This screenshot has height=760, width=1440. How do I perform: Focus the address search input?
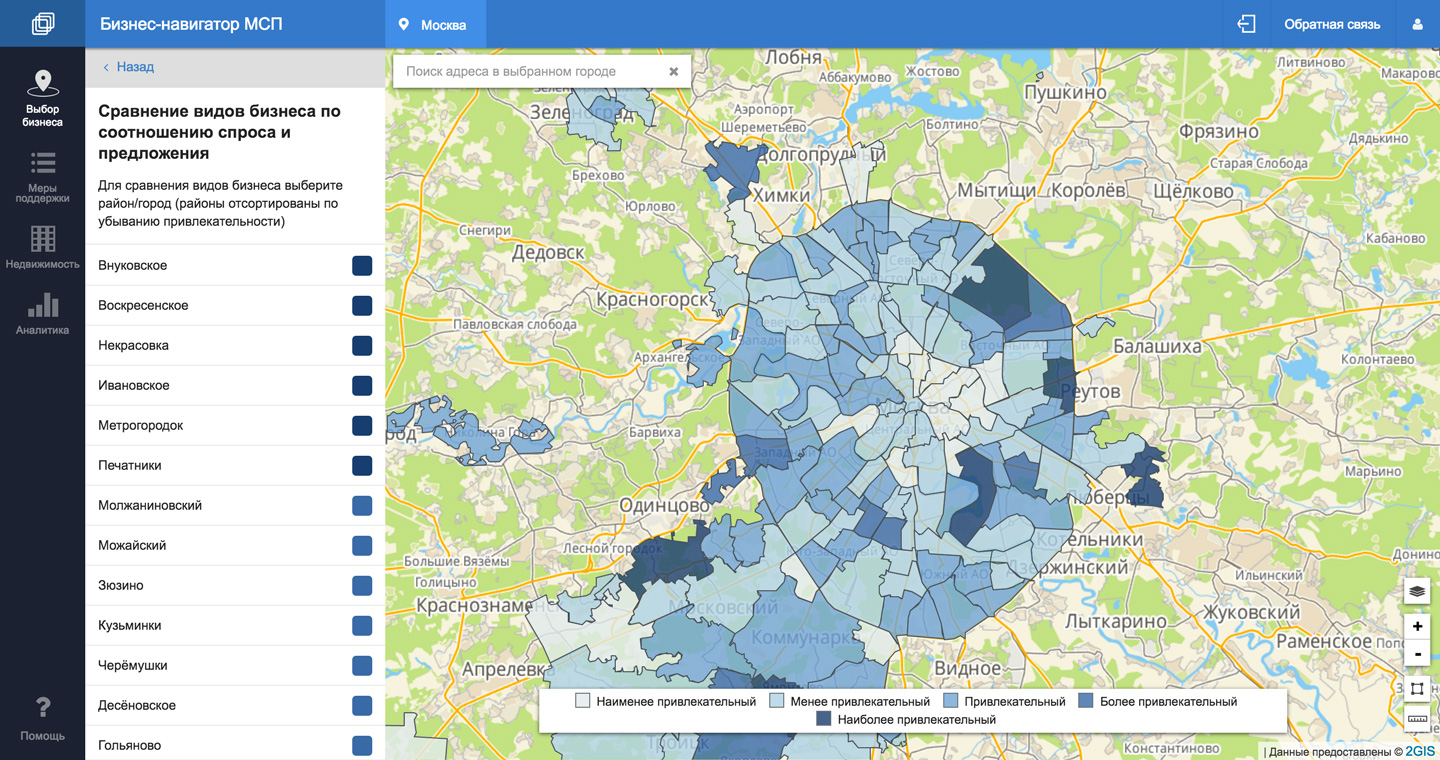(x=528, y=71)
